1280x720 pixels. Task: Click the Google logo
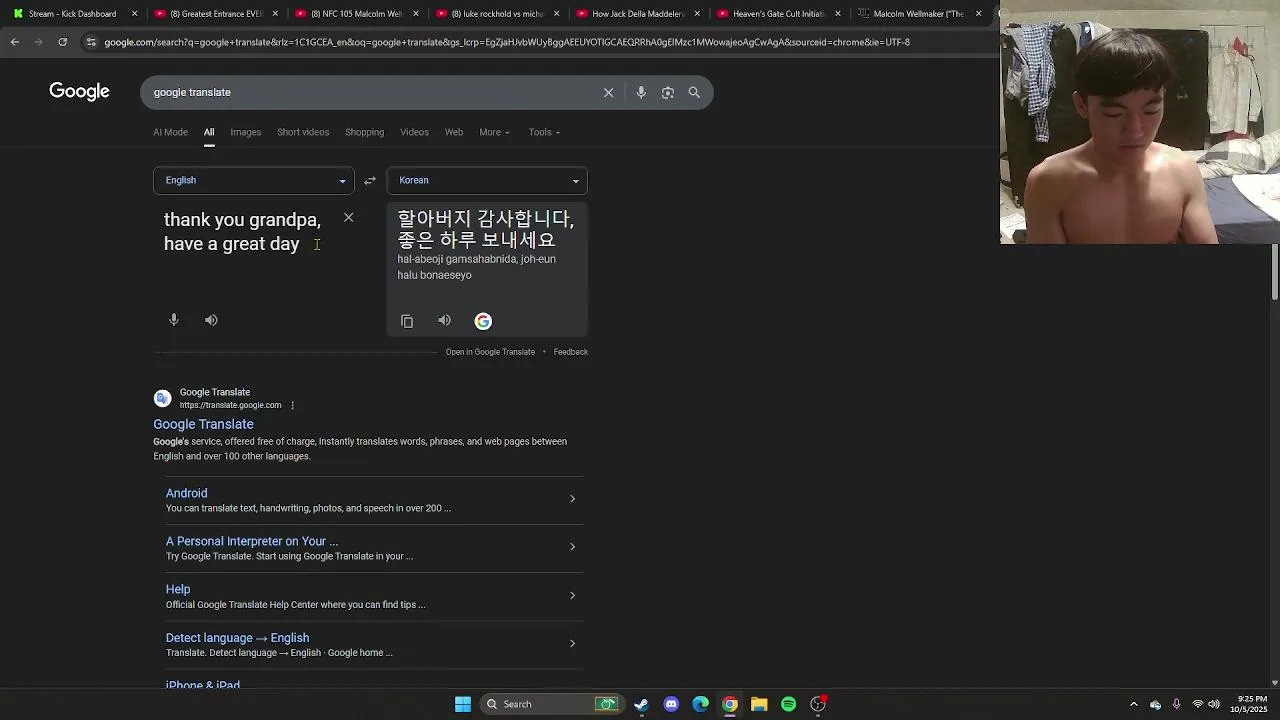(79, 92)
